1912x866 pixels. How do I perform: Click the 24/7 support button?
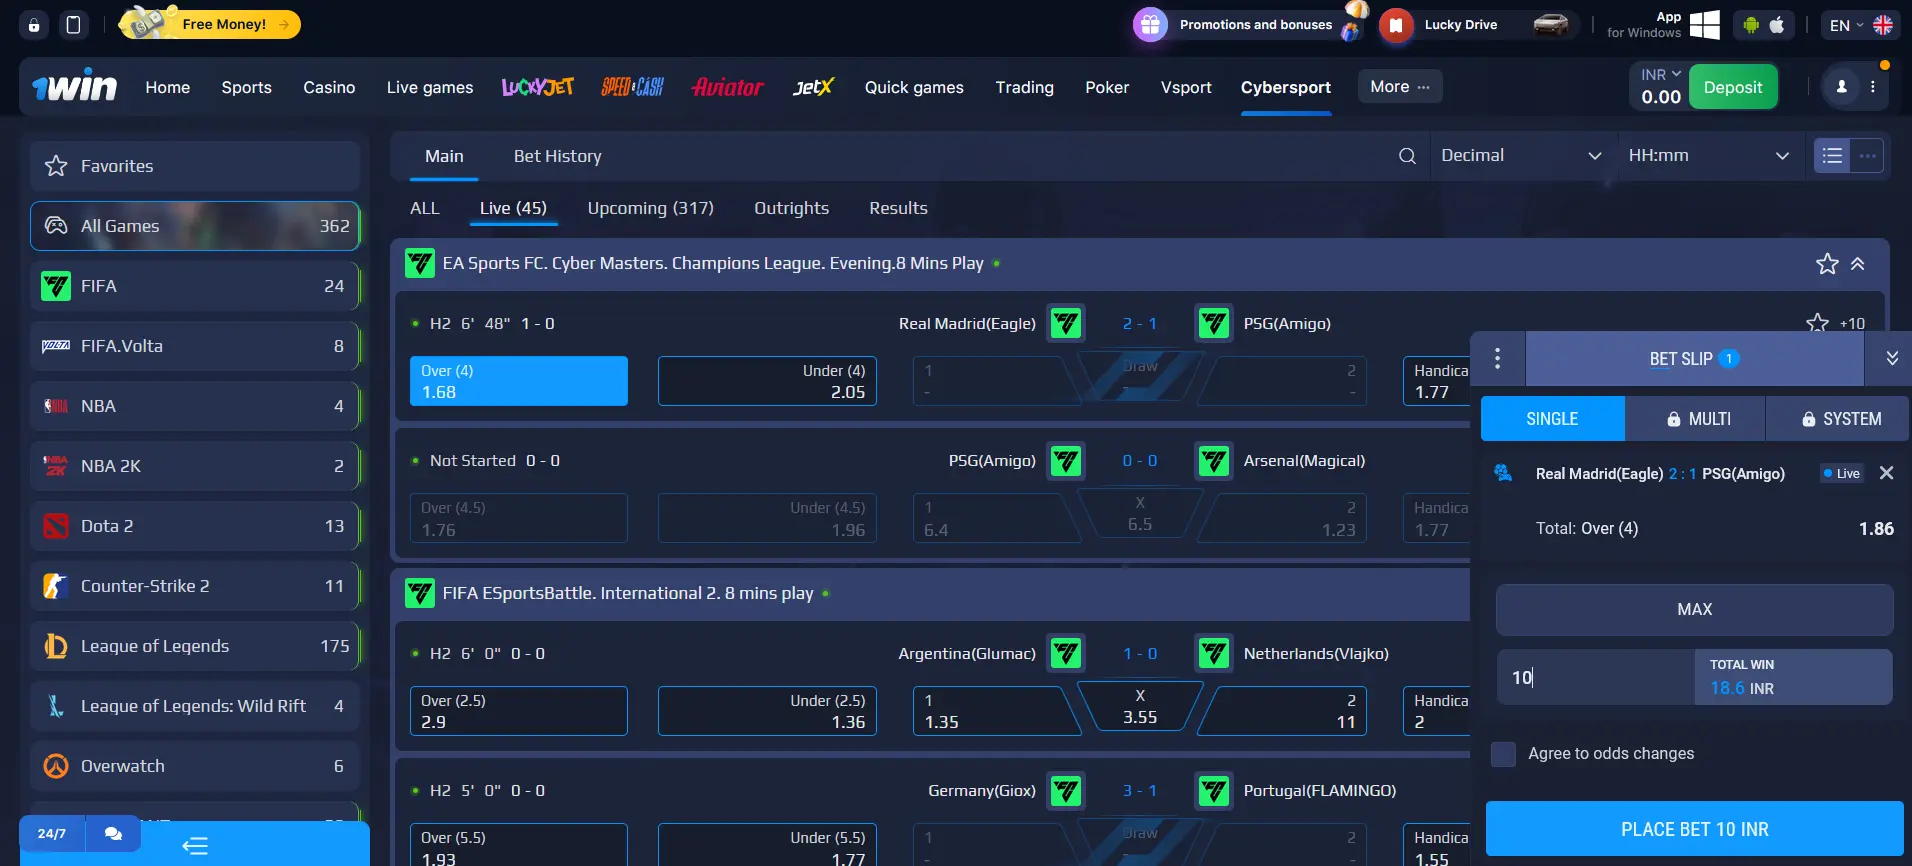pyautogui.click(x=52, y=833)
